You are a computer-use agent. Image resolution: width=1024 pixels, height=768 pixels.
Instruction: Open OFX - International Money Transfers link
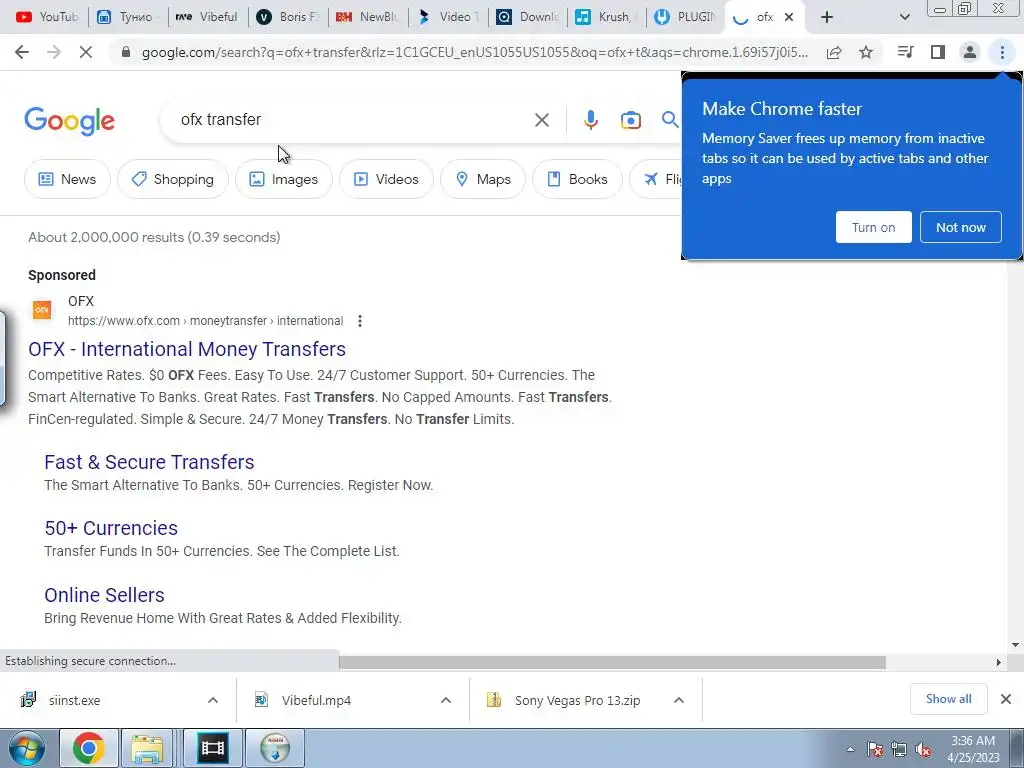click(187, 349)
